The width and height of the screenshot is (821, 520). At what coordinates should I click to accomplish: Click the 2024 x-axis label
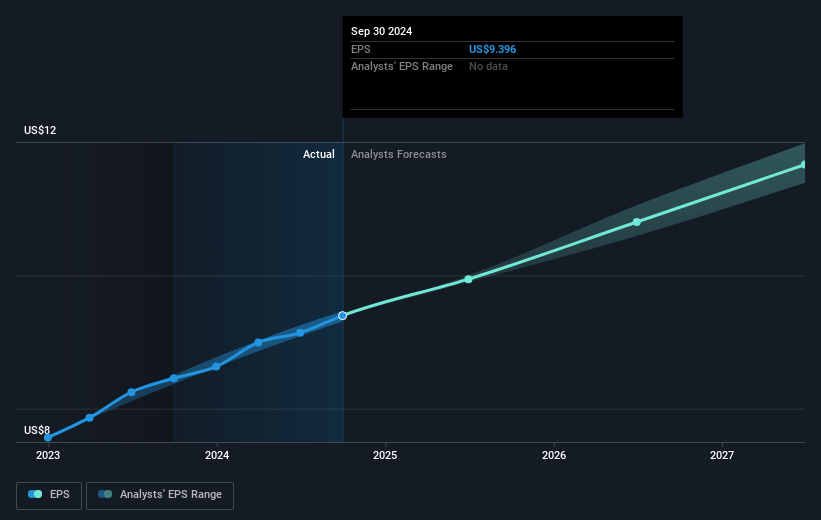coord(217,455)
